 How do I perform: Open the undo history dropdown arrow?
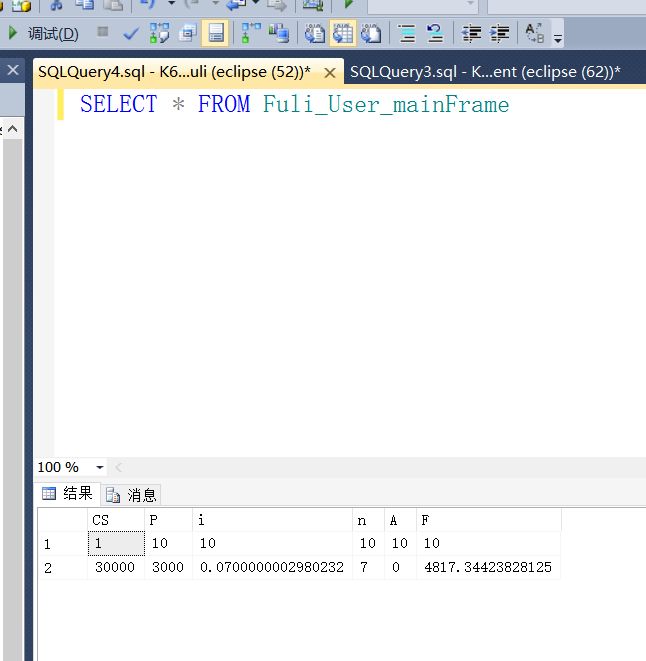pos(171,3)
